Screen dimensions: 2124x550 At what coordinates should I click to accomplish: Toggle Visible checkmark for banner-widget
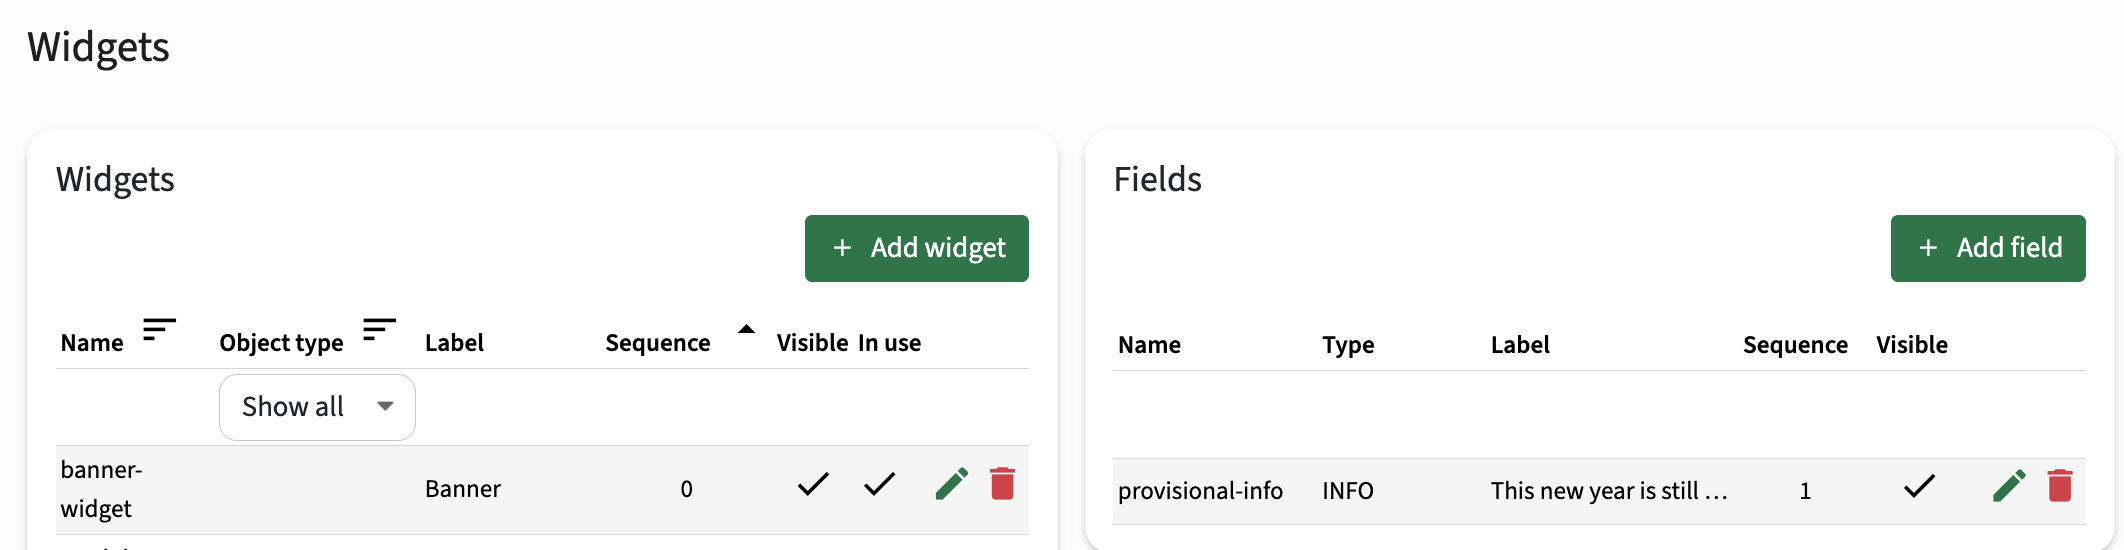(814, 485)
